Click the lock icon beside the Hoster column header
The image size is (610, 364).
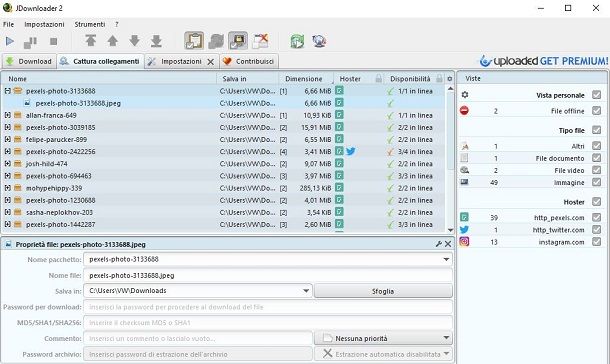pyautogui.click(x=379, y=79)
